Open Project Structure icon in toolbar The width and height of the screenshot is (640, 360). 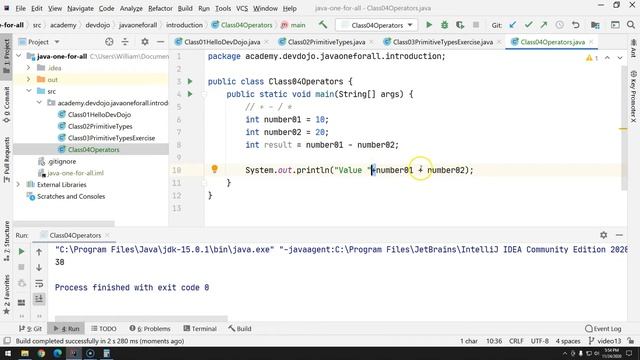tap(596, 25)
